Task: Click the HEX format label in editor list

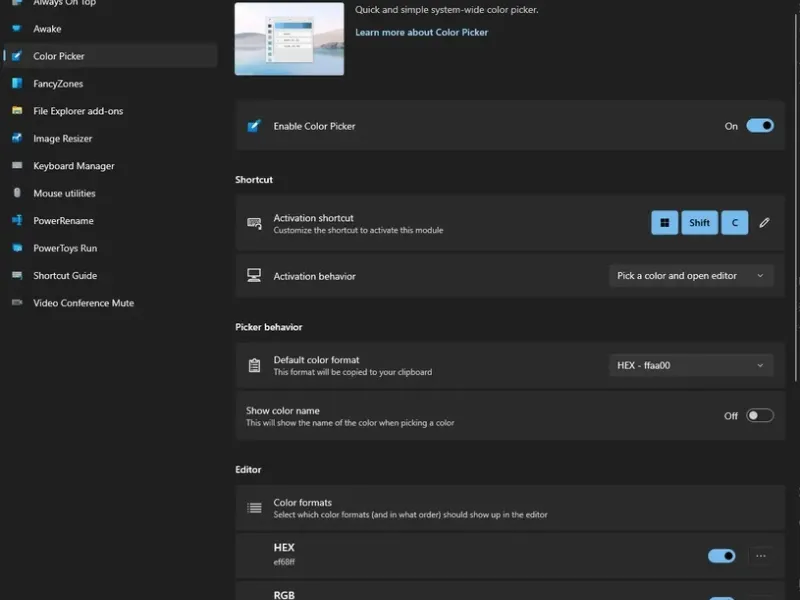Action: tap(284, 547)
